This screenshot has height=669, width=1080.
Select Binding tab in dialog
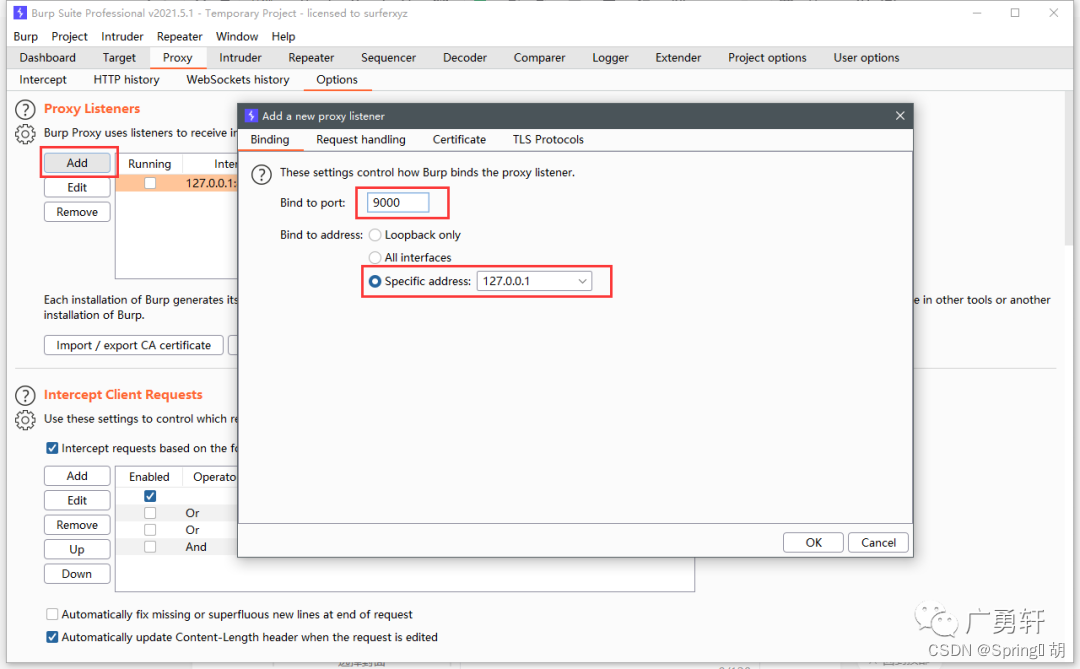[270, 139]
